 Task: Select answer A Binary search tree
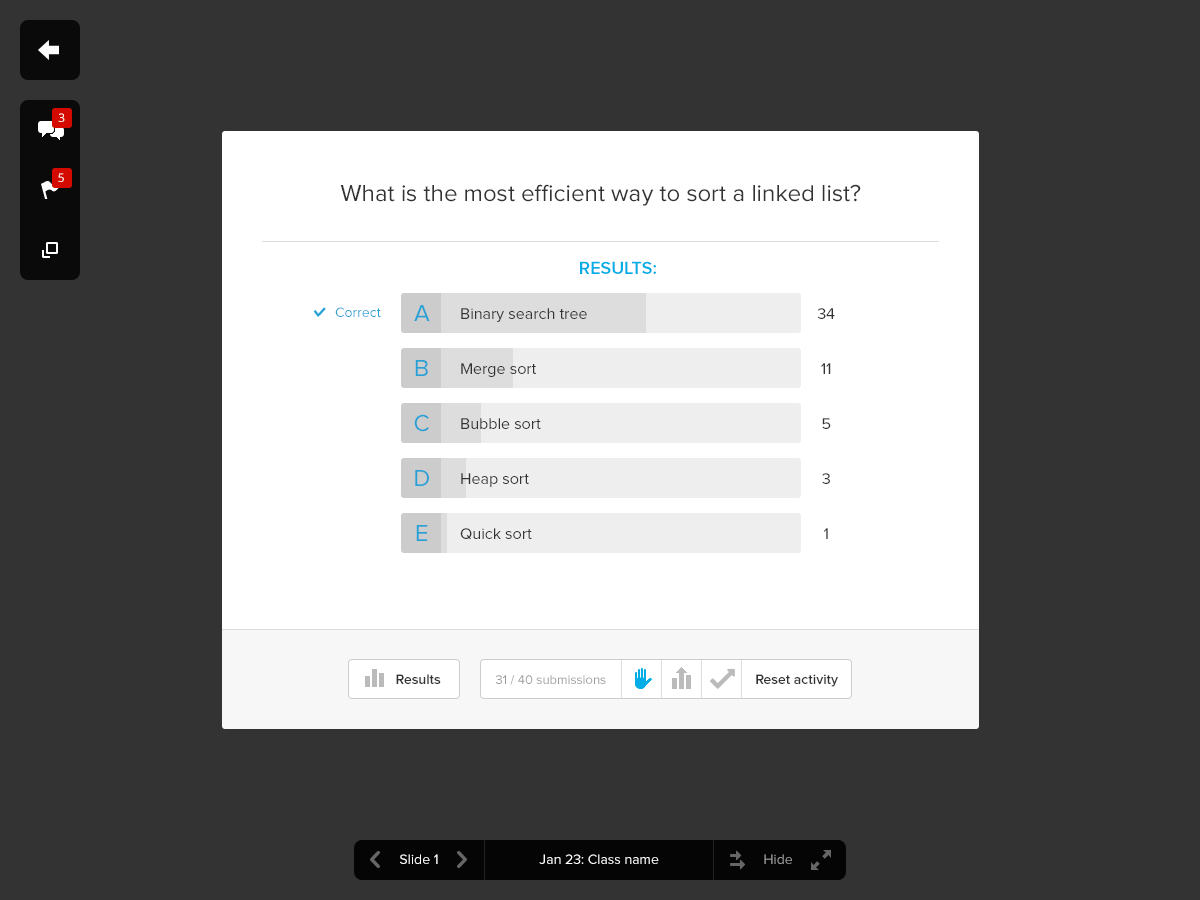(601, 313)
